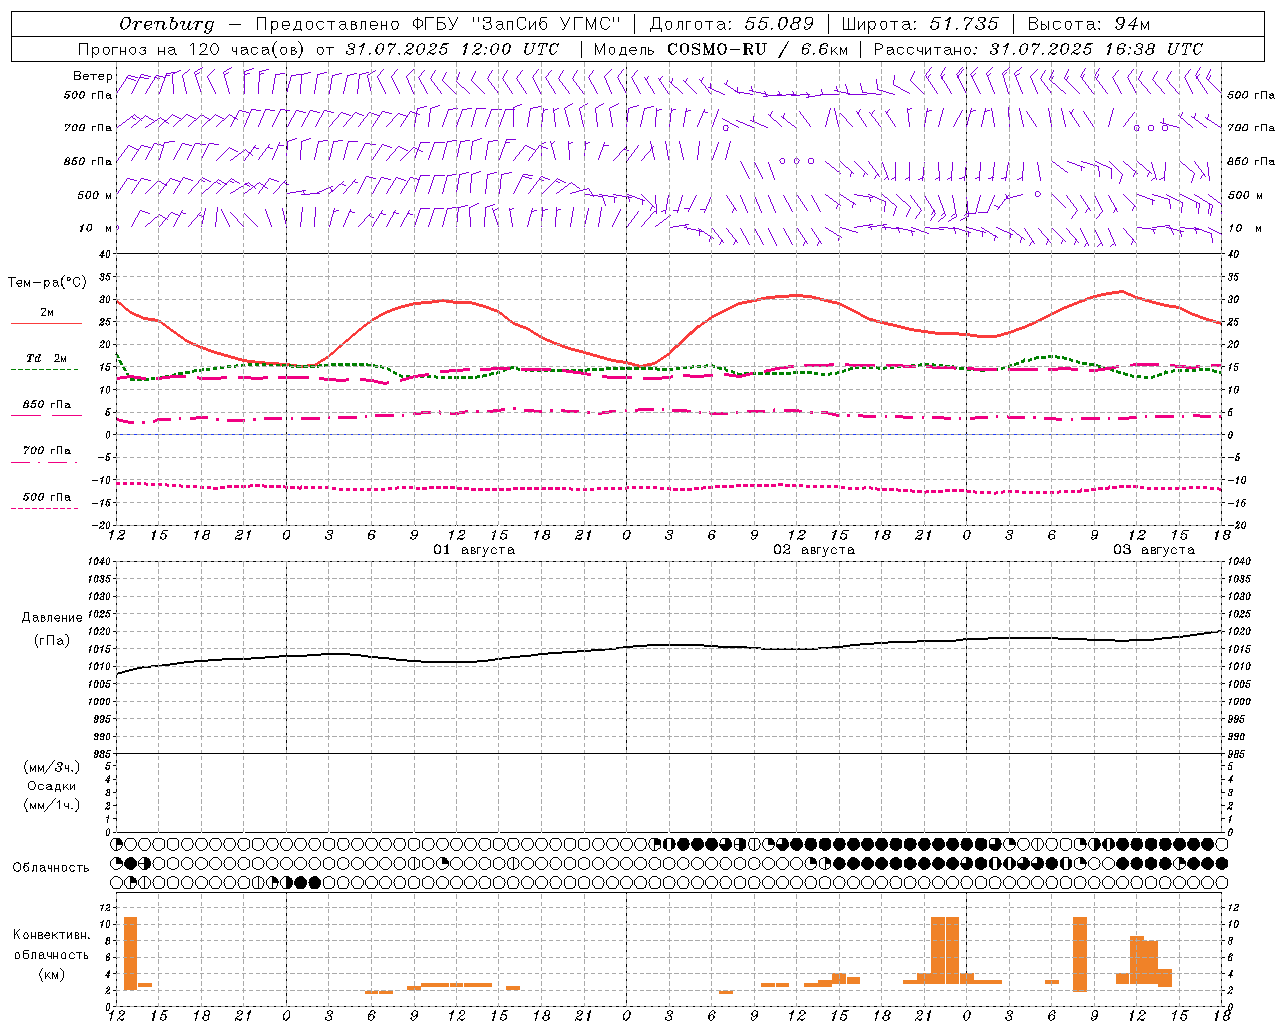Click the "700 гПа" temperature legend entry
Screen dimensions: 1280x1024
[x=47, y=450]
